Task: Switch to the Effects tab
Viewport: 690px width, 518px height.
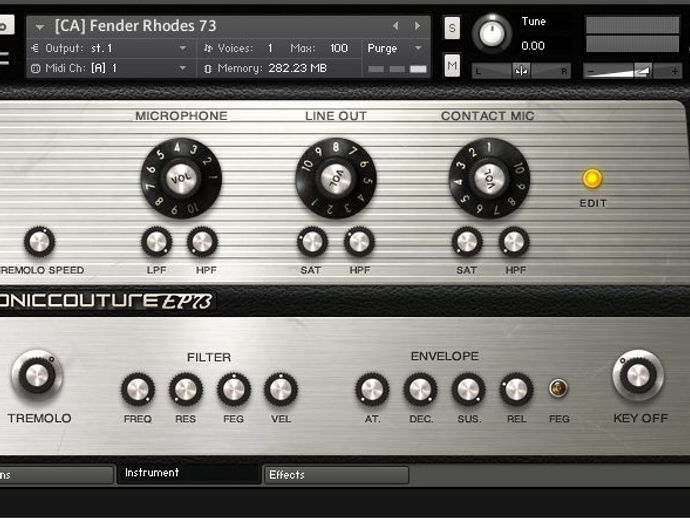Action: [336, 475]
